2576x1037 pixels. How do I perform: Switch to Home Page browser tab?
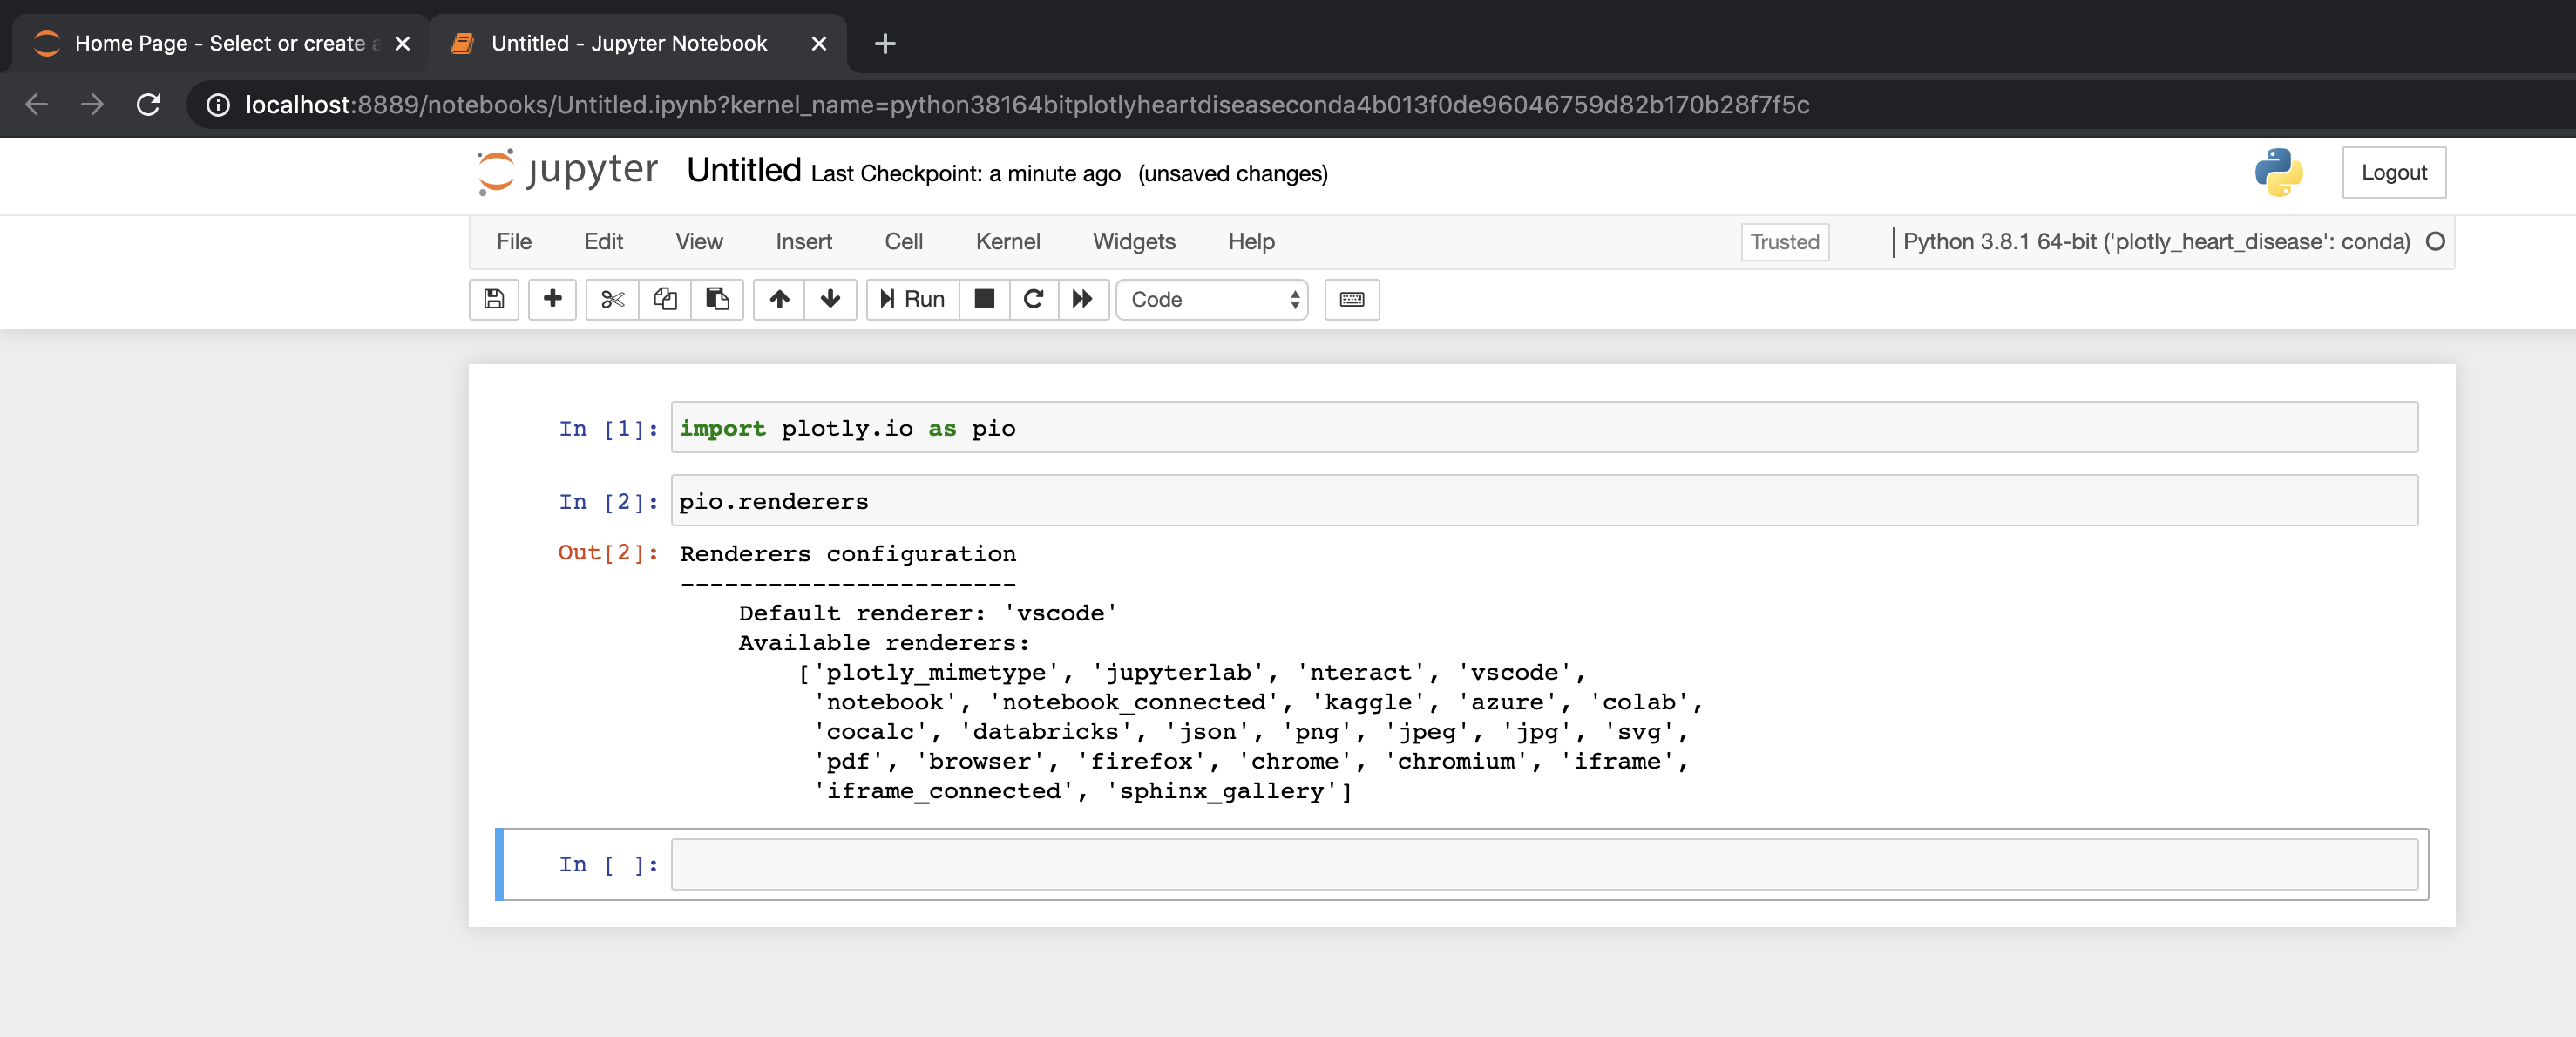pos(220,43)
